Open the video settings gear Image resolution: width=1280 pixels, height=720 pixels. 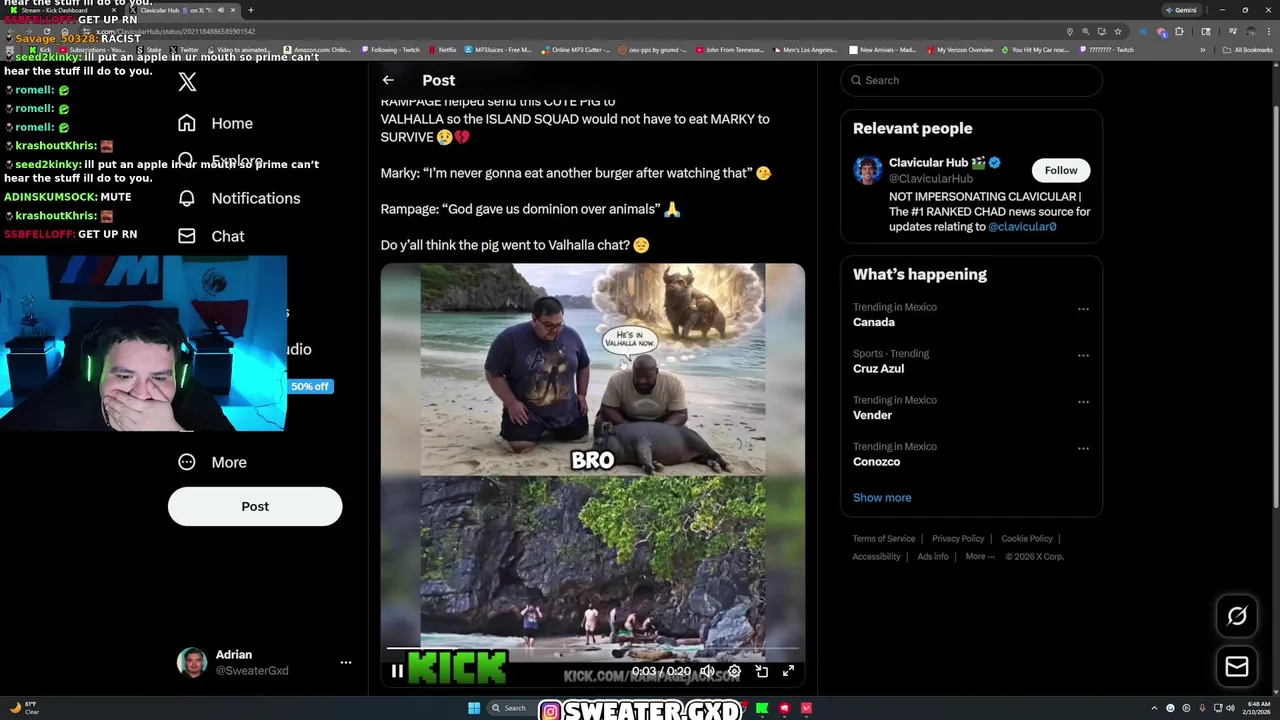(734, 672)
